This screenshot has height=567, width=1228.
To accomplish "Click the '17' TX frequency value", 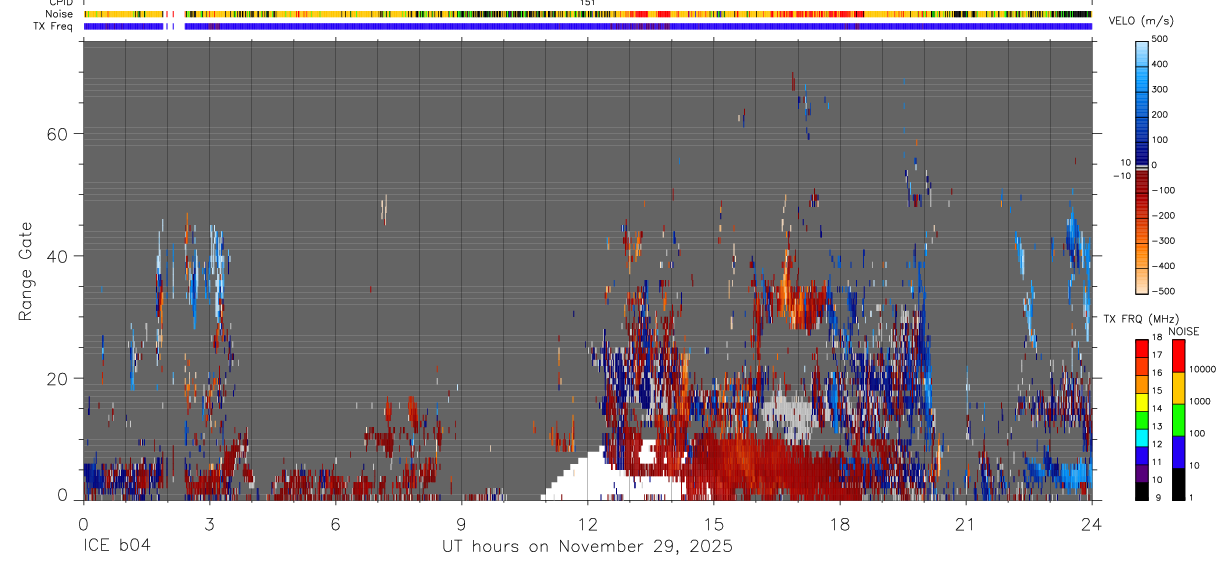I will coord(1157,355).
